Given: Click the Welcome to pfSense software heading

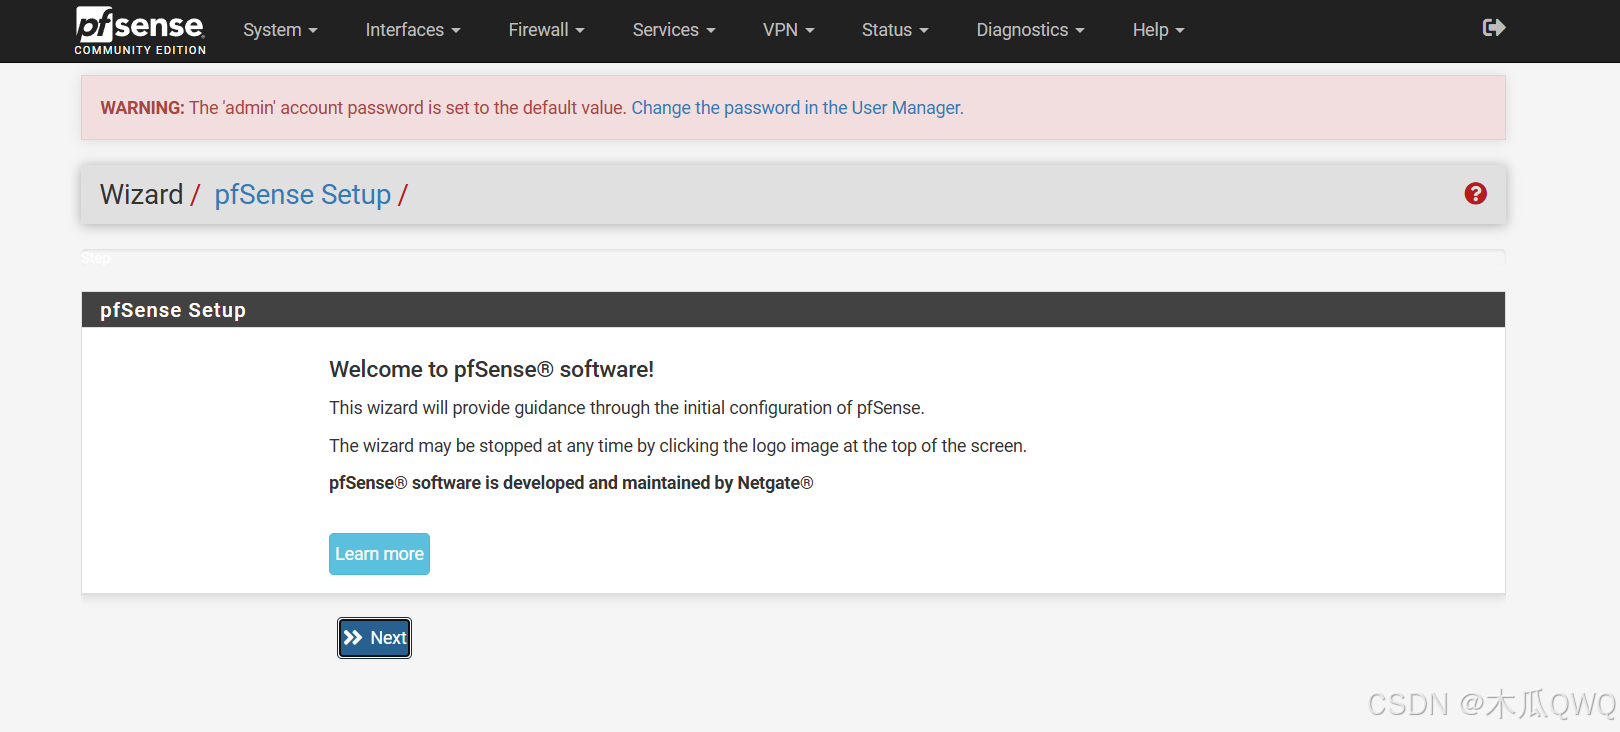Looking at the screenshot, I should pos(491,369).
